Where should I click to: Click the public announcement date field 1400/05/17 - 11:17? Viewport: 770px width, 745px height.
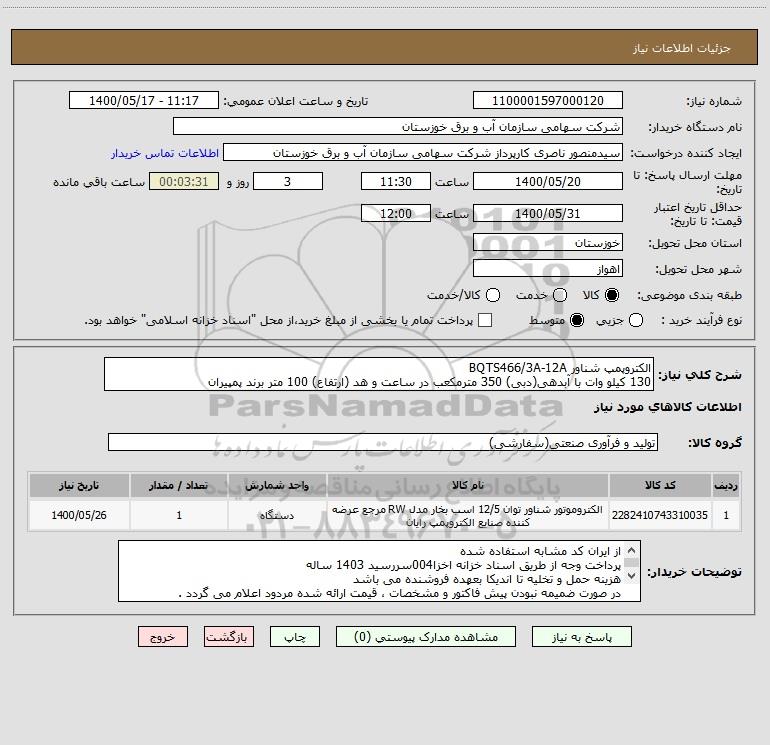pyautogui.click(x=144, y=101)
